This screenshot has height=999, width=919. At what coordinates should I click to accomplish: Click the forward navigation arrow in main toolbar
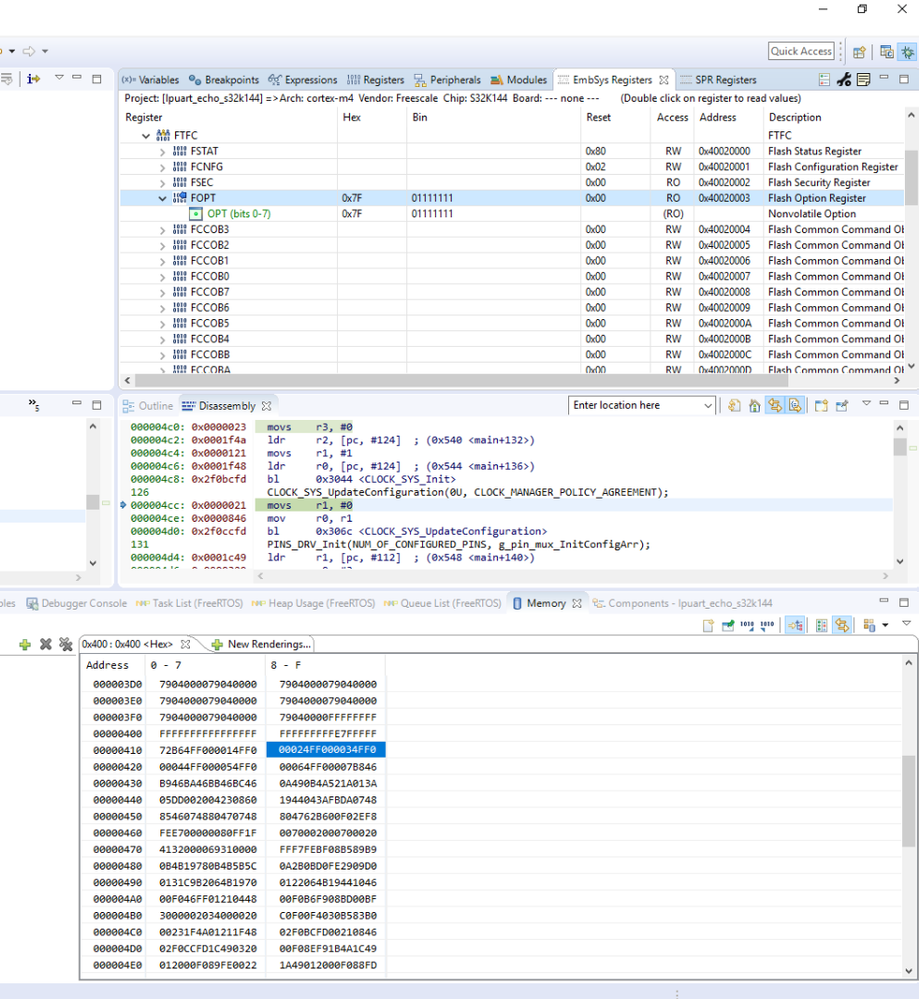(29, 51)
